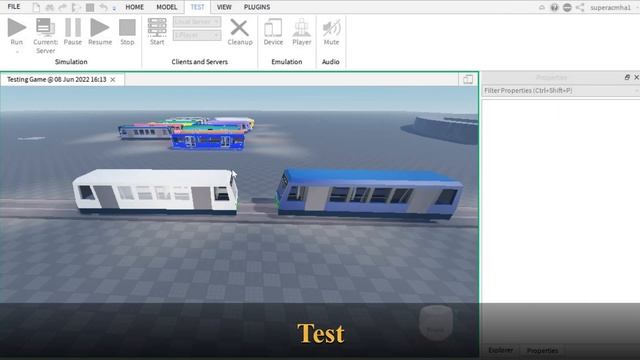Switch to the PLUGINS ribbon tab
The height and width of the screenshot is (360, 640).
click(x=257, y=7)
